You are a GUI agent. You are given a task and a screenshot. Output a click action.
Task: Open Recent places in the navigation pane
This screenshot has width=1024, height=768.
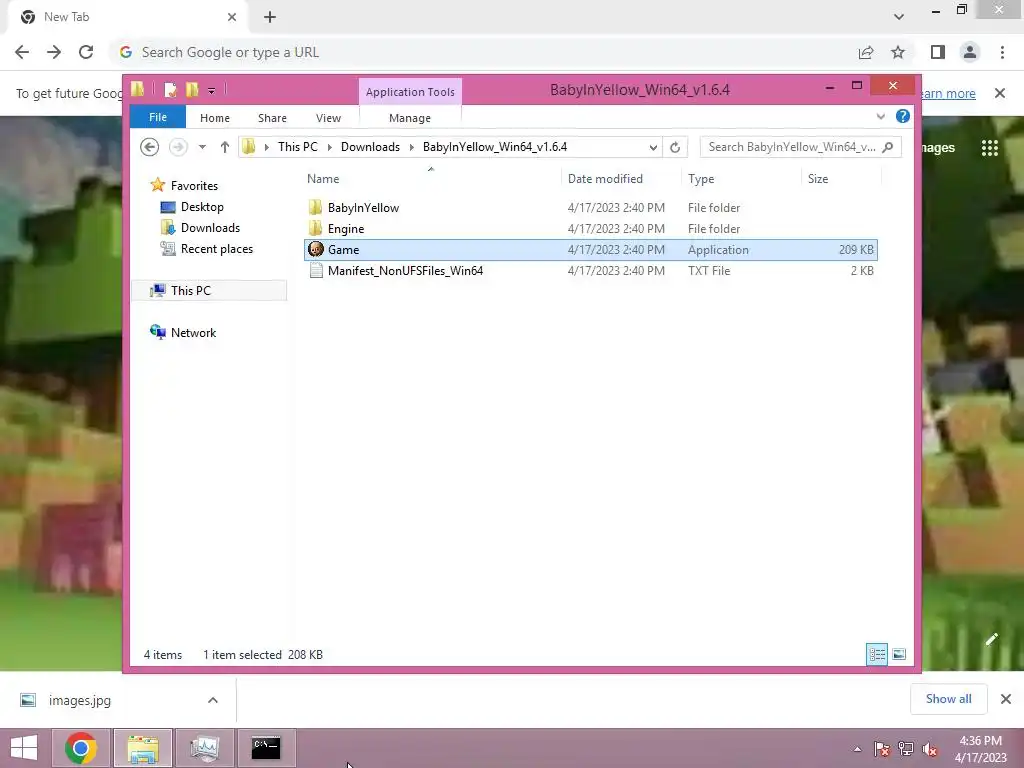[216, 249]
